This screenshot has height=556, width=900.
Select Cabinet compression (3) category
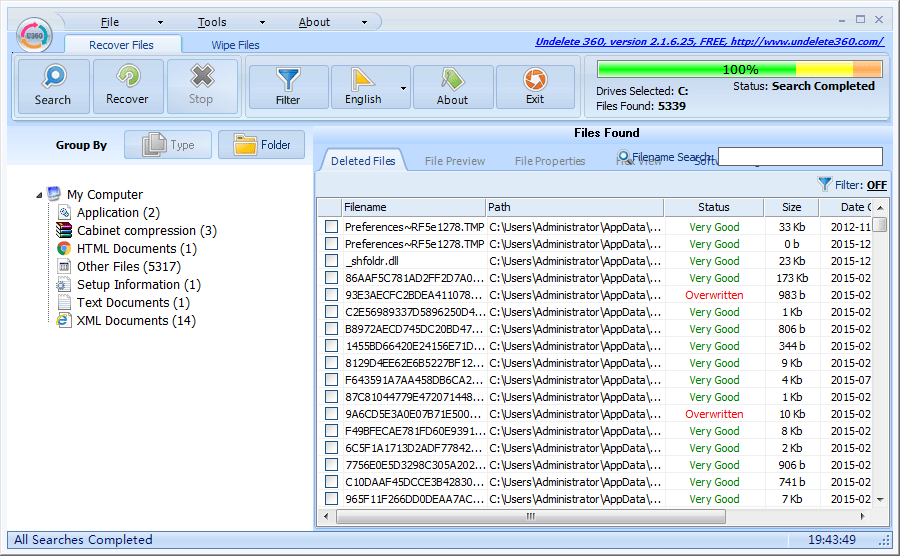pos(147,231)
